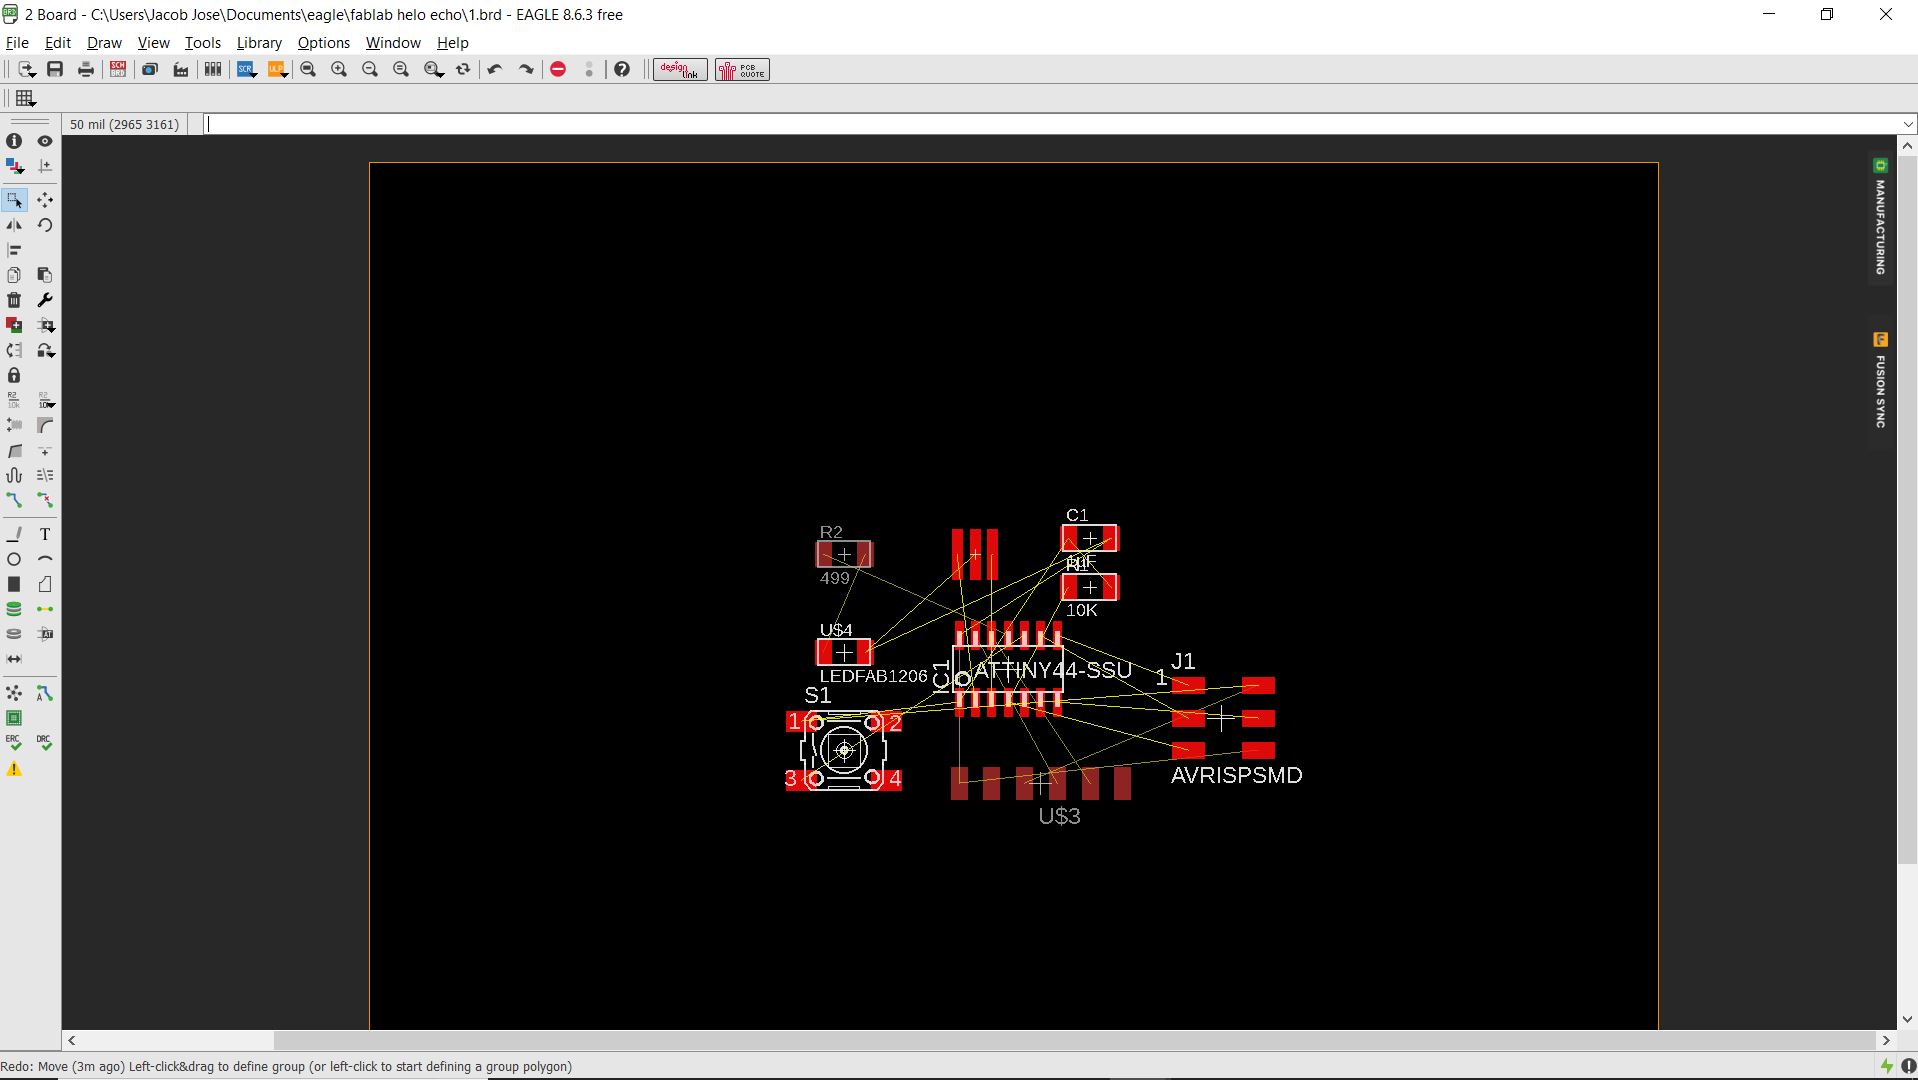Open the Value tool dropdown
Image resolution: width=1918 pixels, height=1080 pixels.
point(45,400)
